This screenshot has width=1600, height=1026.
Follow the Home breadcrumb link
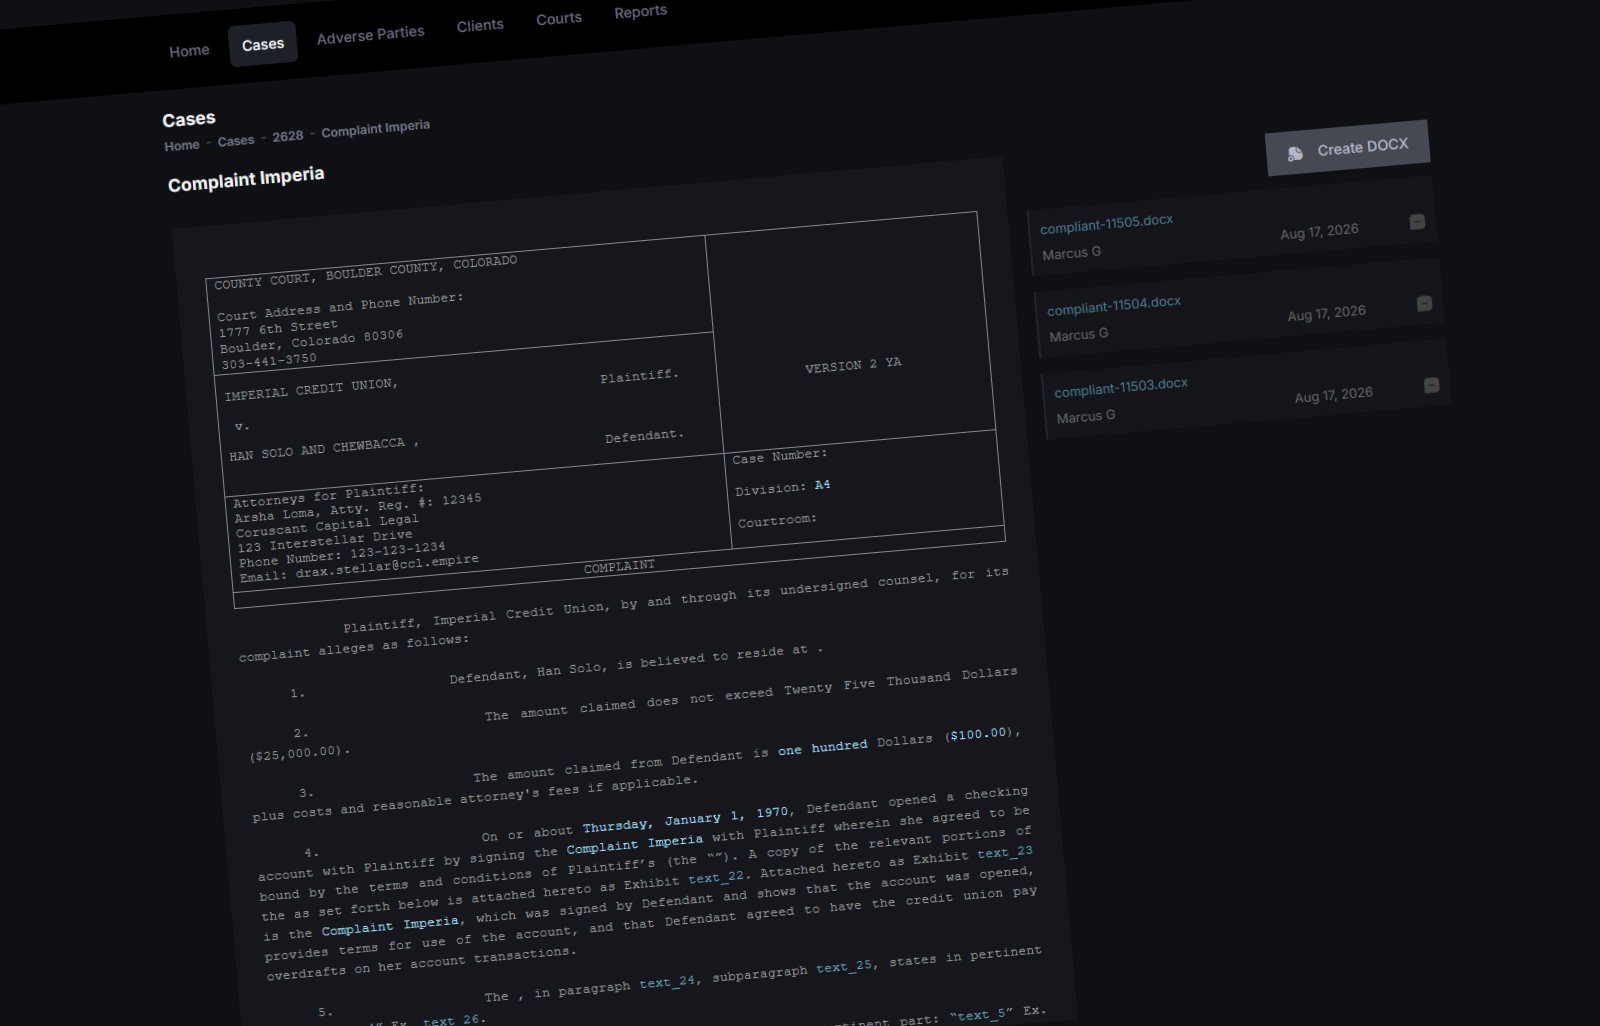coord(182,146)
